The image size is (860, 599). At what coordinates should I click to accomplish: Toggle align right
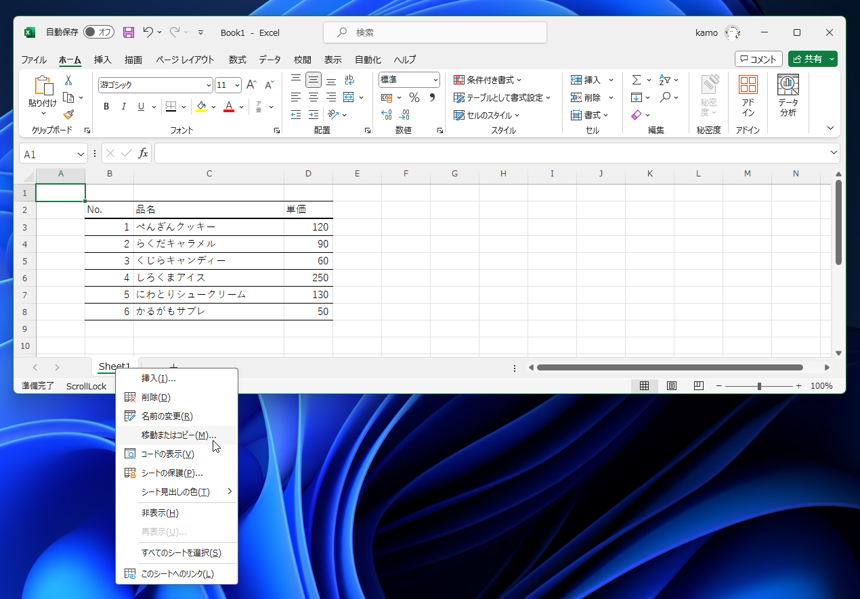tap(331, 98)
